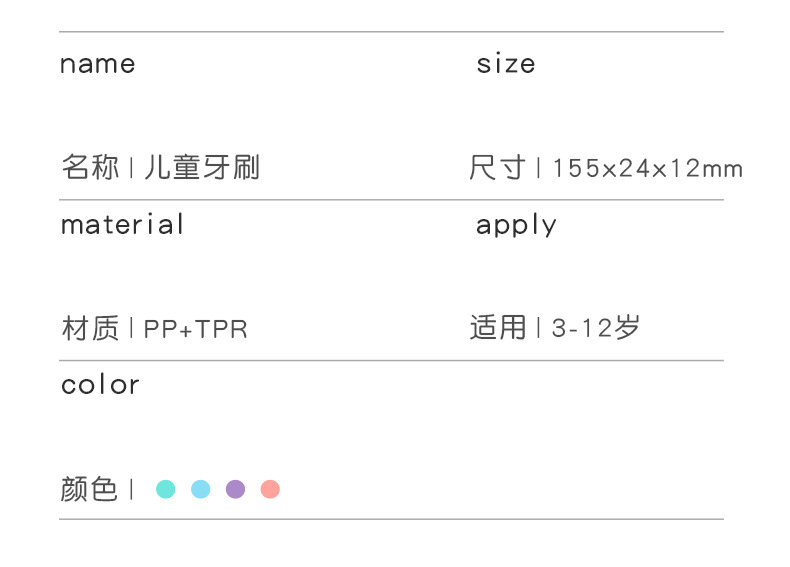Viewport: 790px width, 567px height.
Task: Click the 材质 label
Action: tap(90, 328)
